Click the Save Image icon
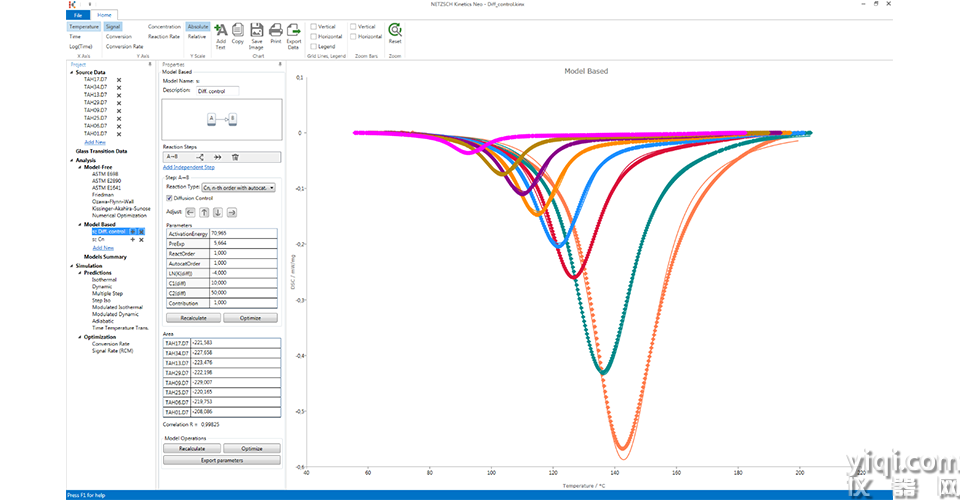The width and height of the screenshot is (960, 500). 257,30
